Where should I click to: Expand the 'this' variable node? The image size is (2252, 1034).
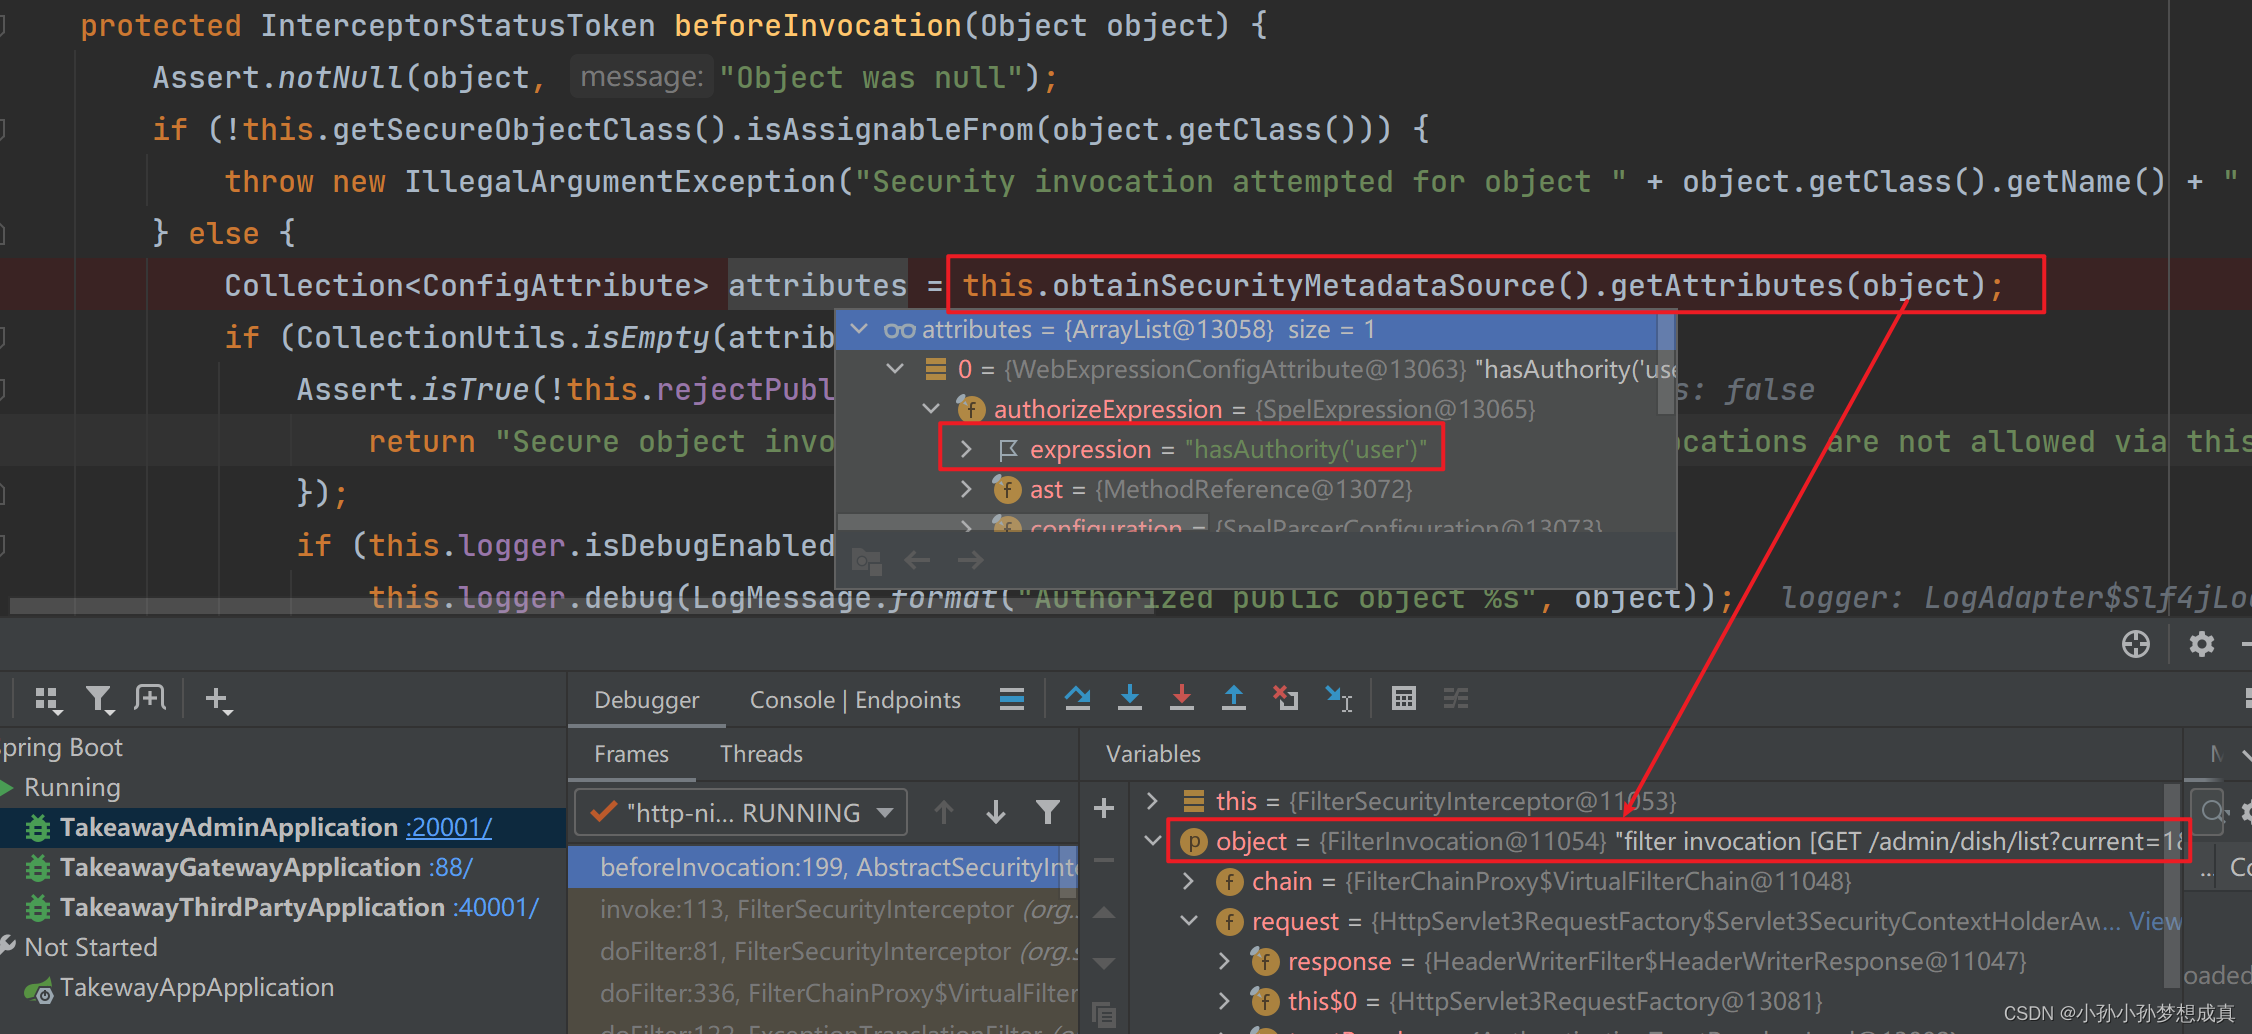tap(1152, 801)
